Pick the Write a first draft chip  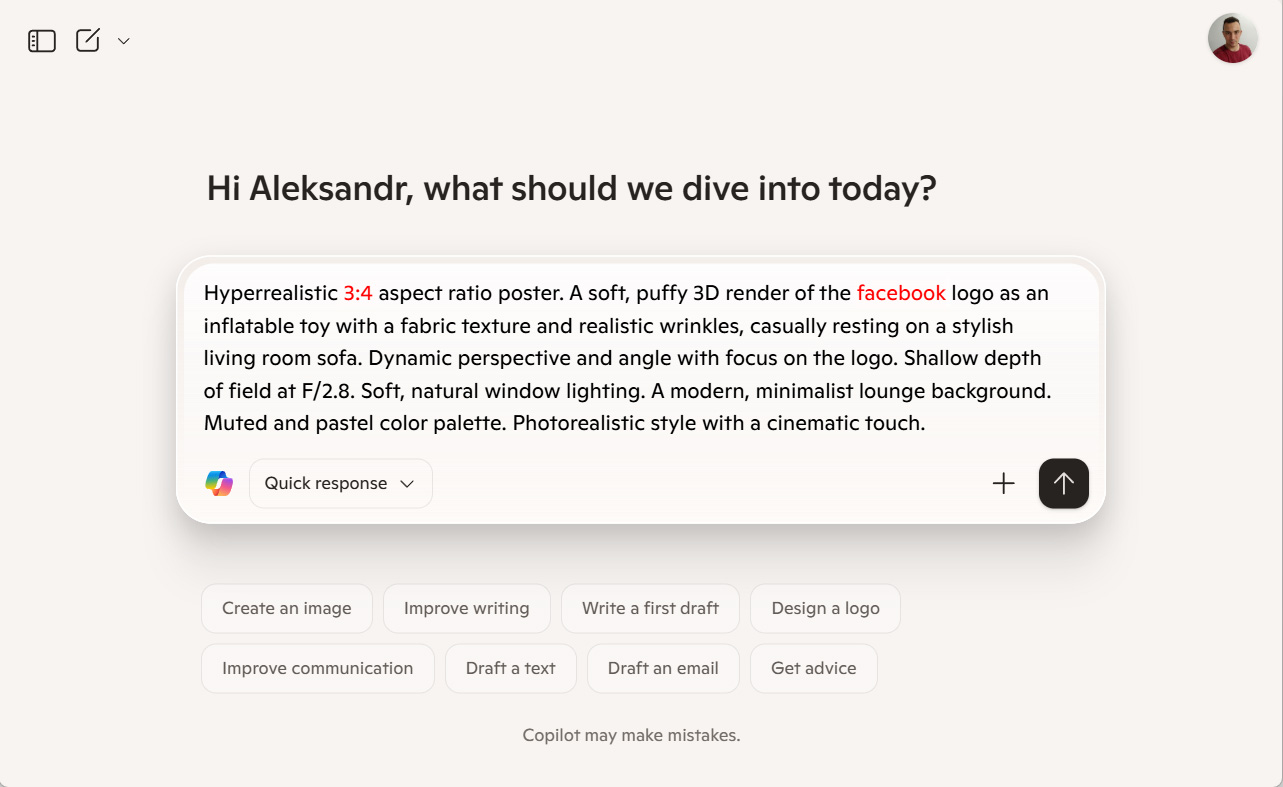click(650, 608)
